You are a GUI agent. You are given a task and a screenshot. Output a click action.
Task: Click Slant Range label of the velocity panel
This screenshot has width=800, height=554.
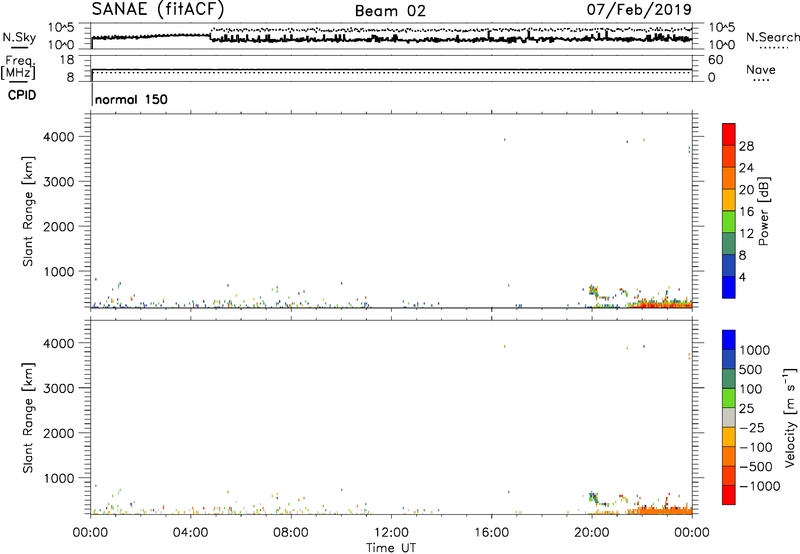coord(28,418)
